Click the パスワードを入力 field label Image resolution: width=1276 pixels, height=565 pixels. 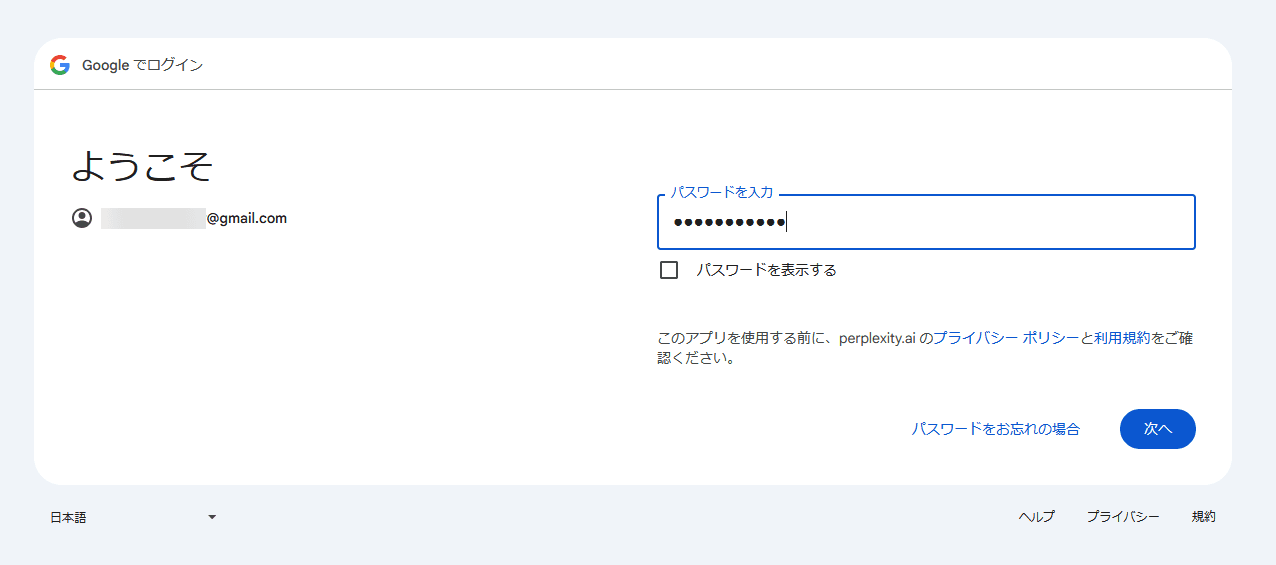[721, 193]
